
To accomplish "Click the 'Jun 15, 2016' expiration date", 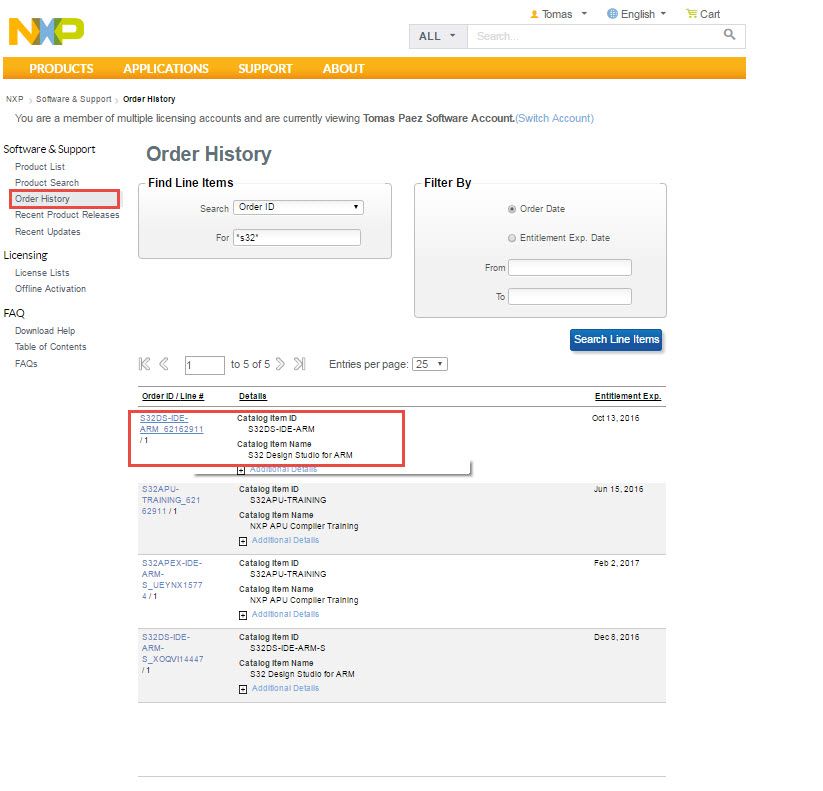I will [618, 489].
